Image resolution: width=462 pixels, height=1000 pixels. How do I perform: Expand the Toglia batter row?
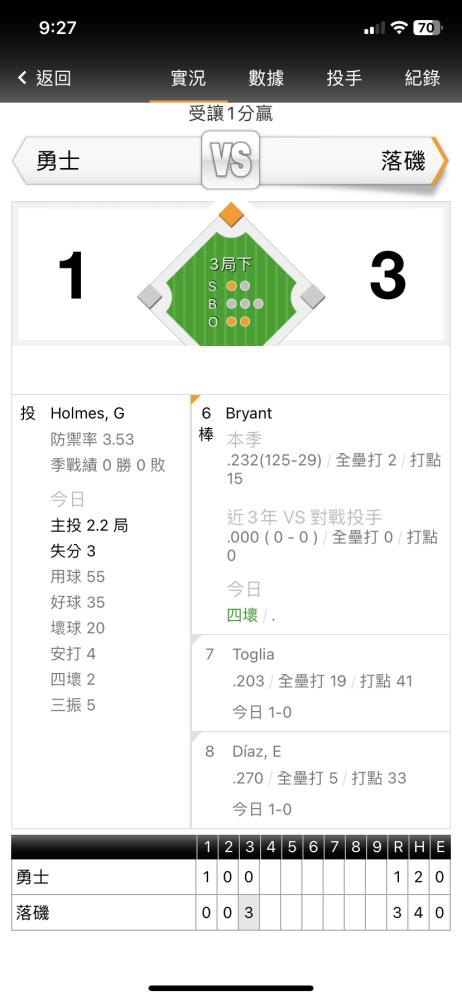320,683
